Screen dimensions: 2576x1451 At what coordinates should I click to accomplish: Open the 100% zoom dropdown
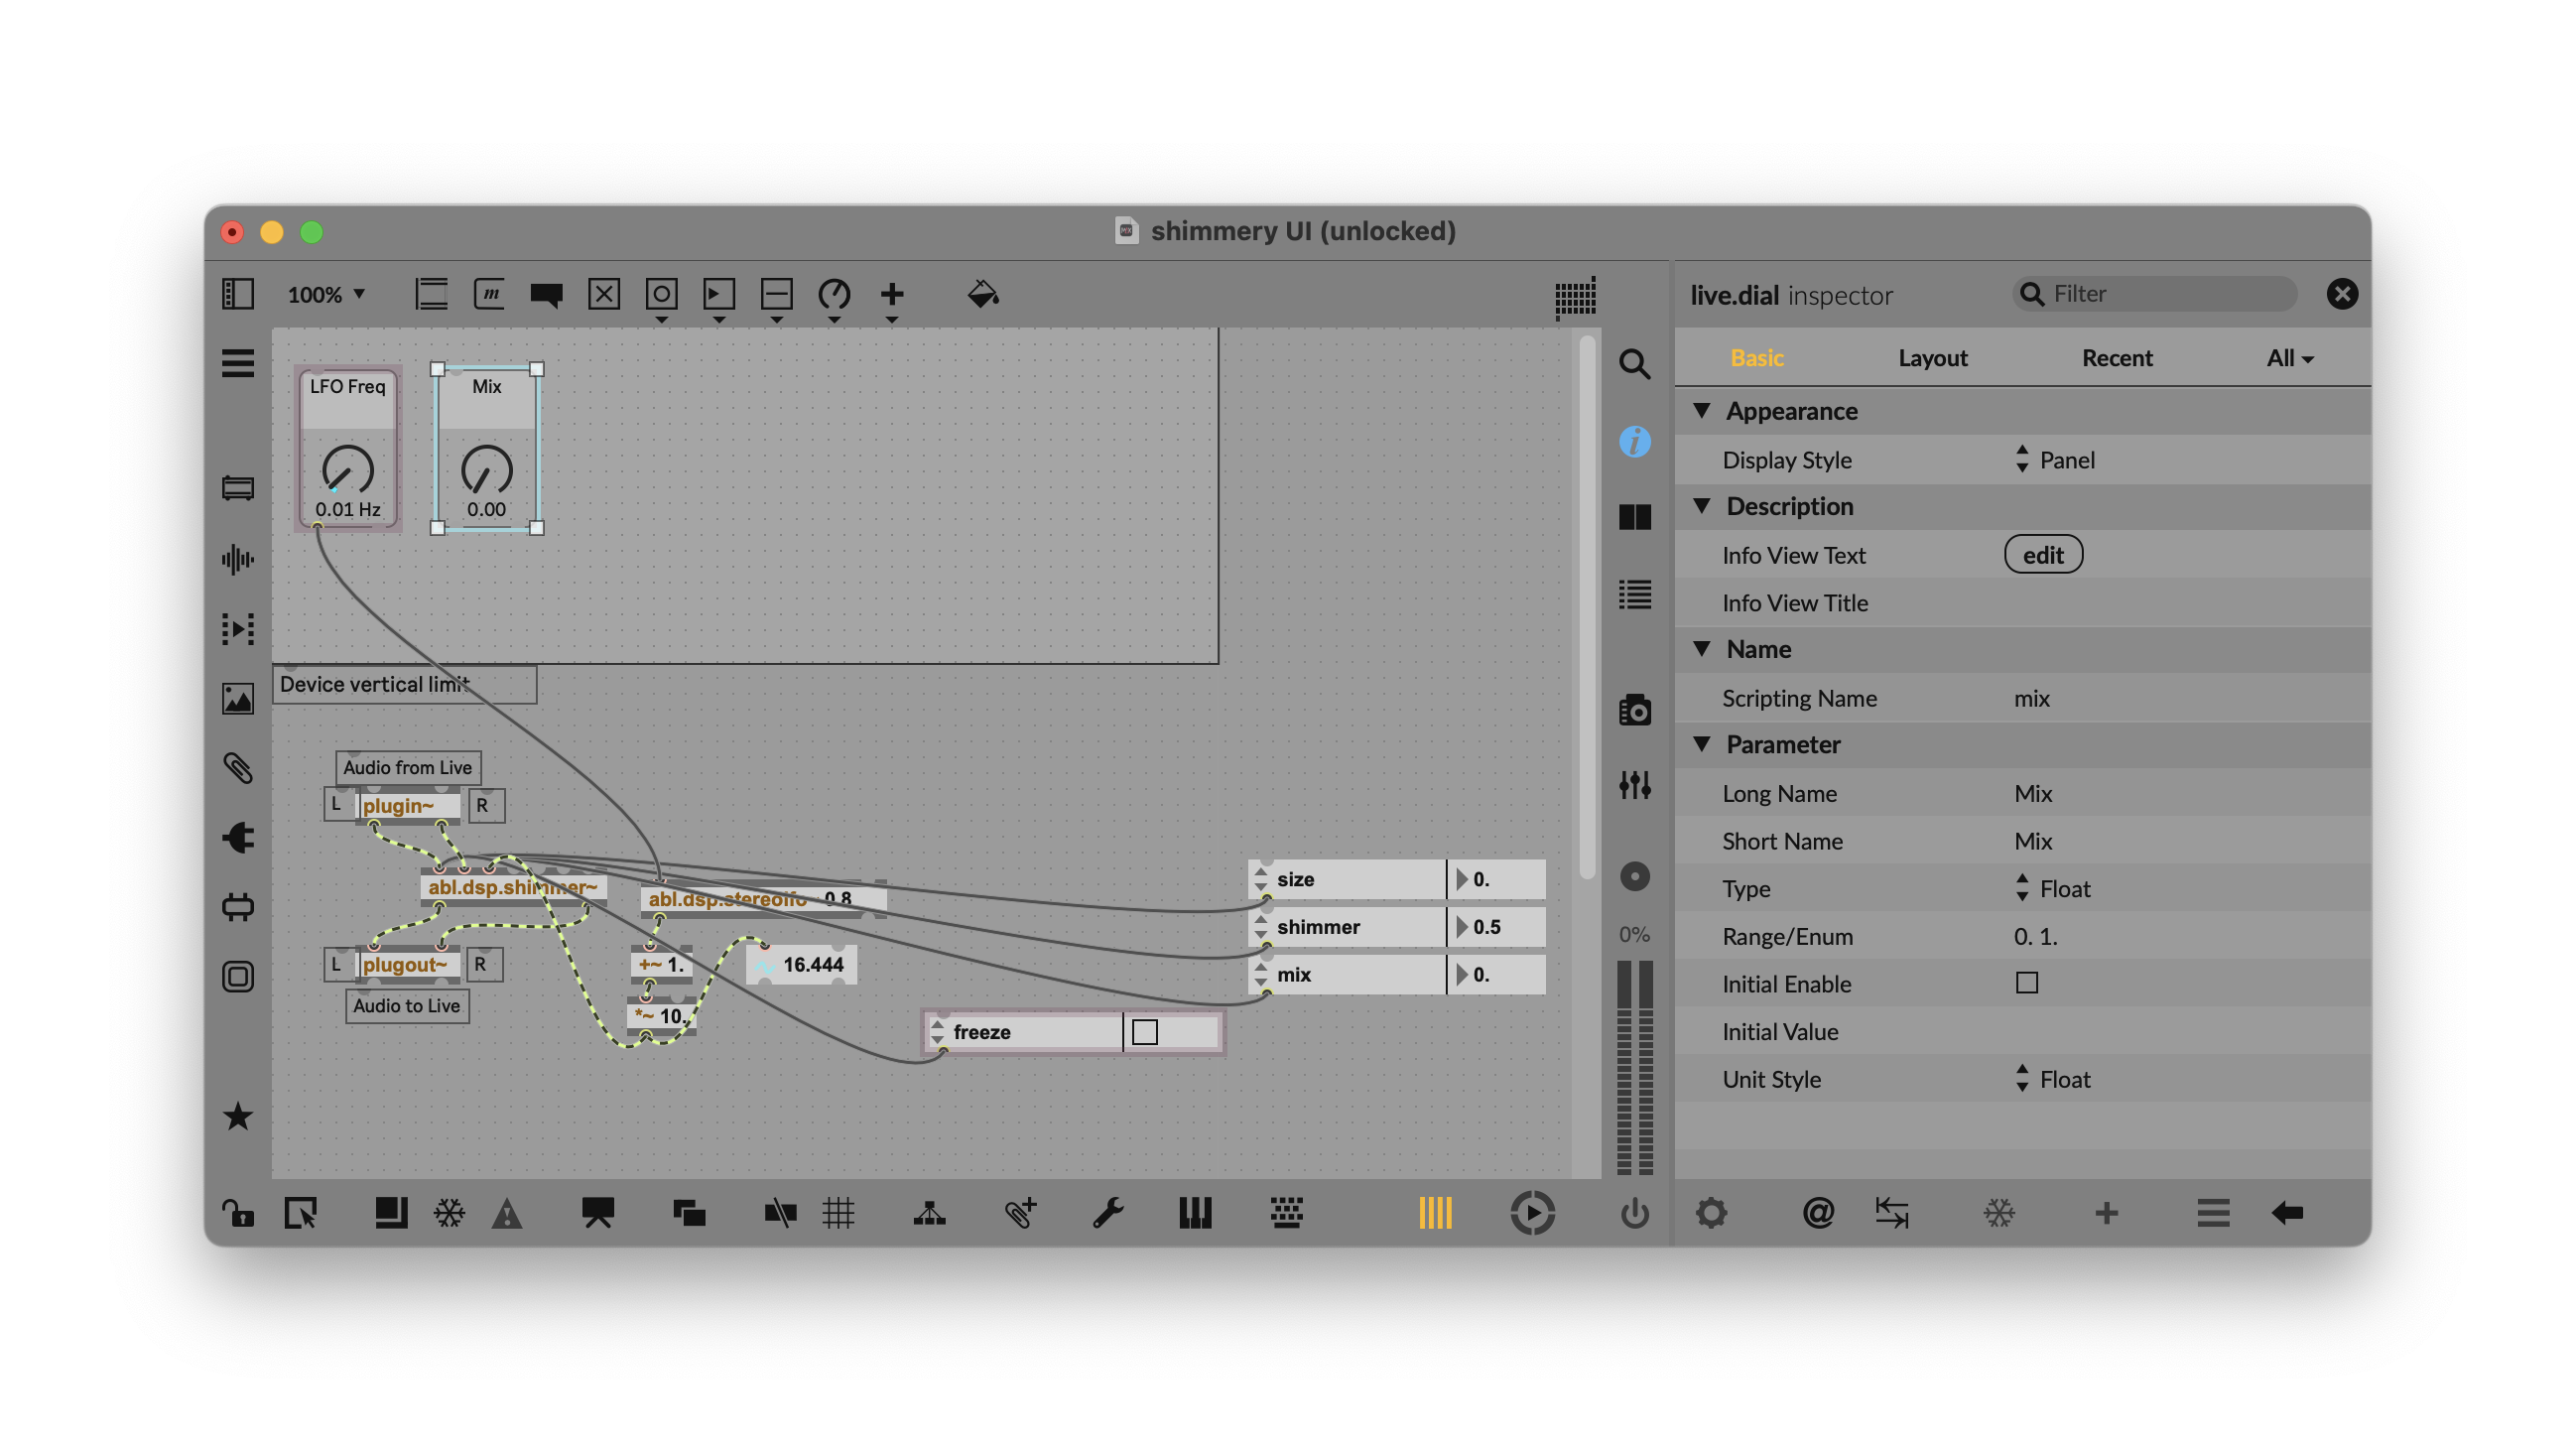(326, 294)
